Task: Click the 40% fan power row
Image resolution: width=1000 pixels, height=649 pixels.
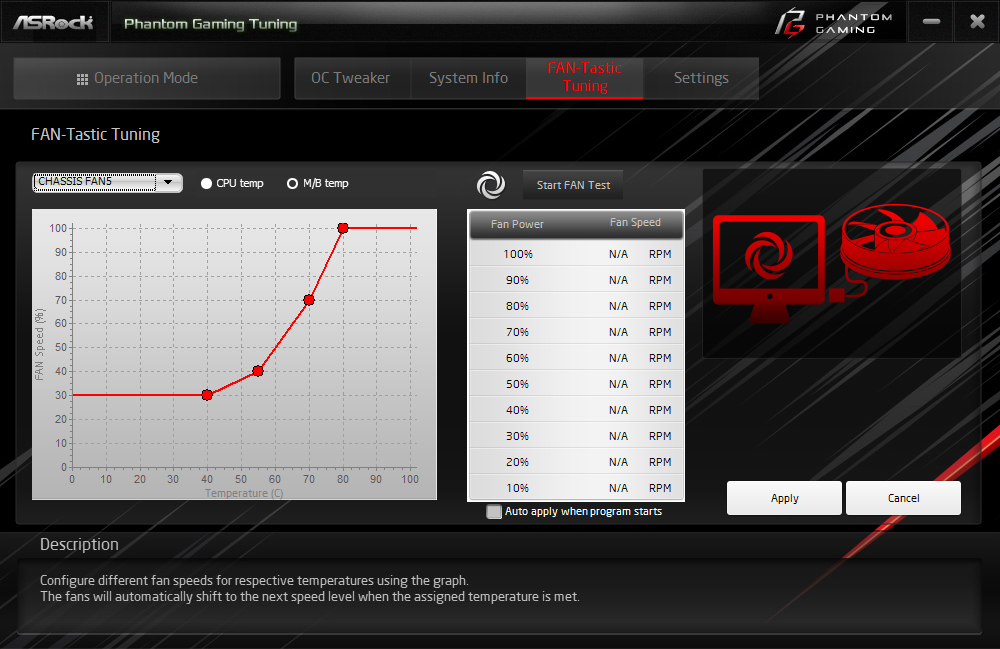Action: (576, 411)
